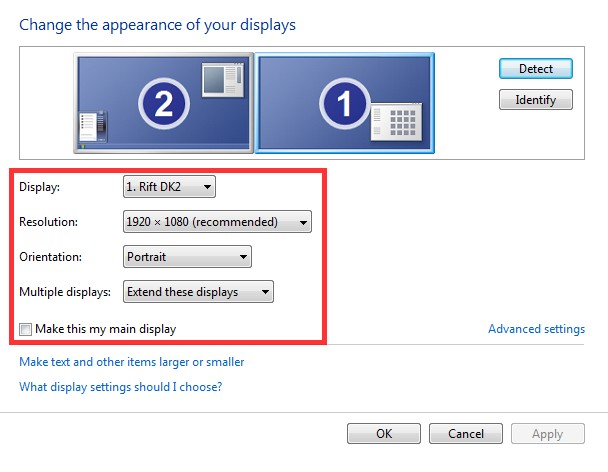The image size is (608, 472).
Task: Expand the Resolution dropdown
Action: [x=216, y=222]
